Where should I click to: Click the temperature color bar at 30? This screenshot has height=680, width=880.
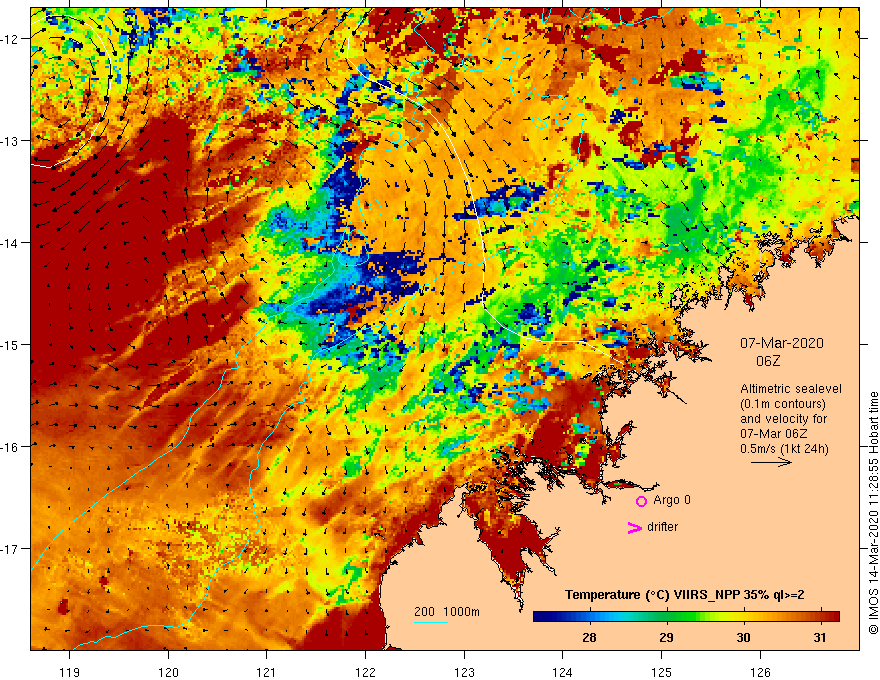[x=744, y=617]
